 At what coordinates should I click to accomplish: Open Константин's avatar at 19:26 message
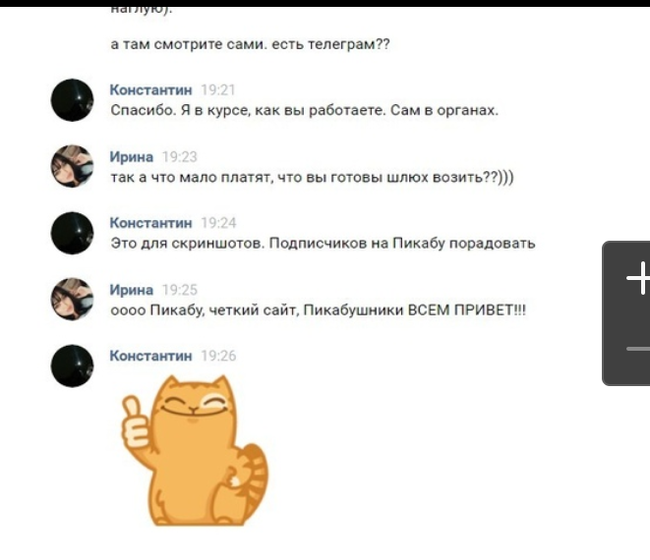tap(72, 366)
